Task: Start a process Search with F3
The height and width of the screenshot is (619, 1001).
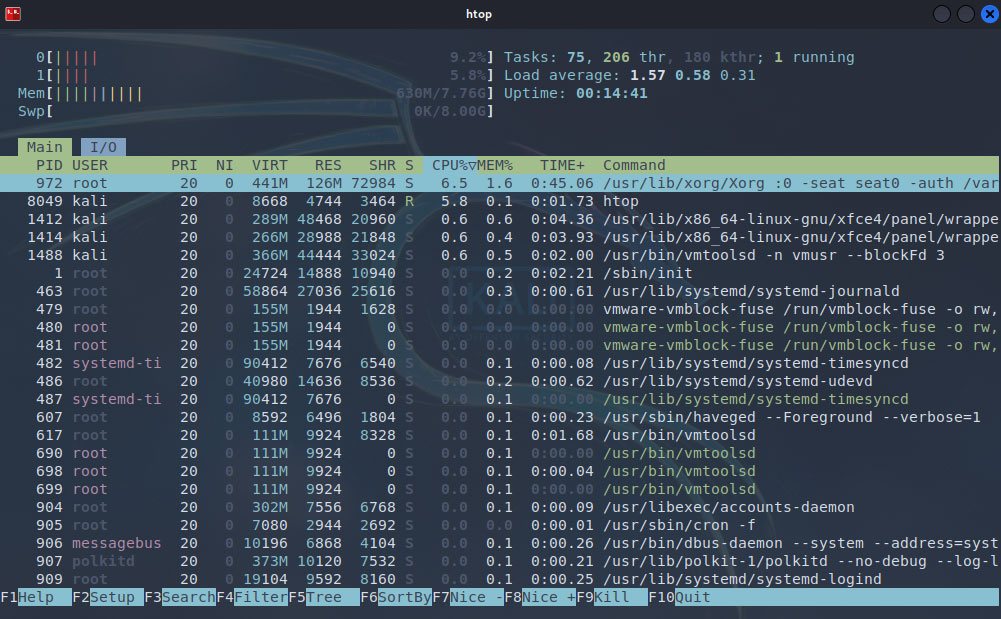Action: tap(180, 597)
